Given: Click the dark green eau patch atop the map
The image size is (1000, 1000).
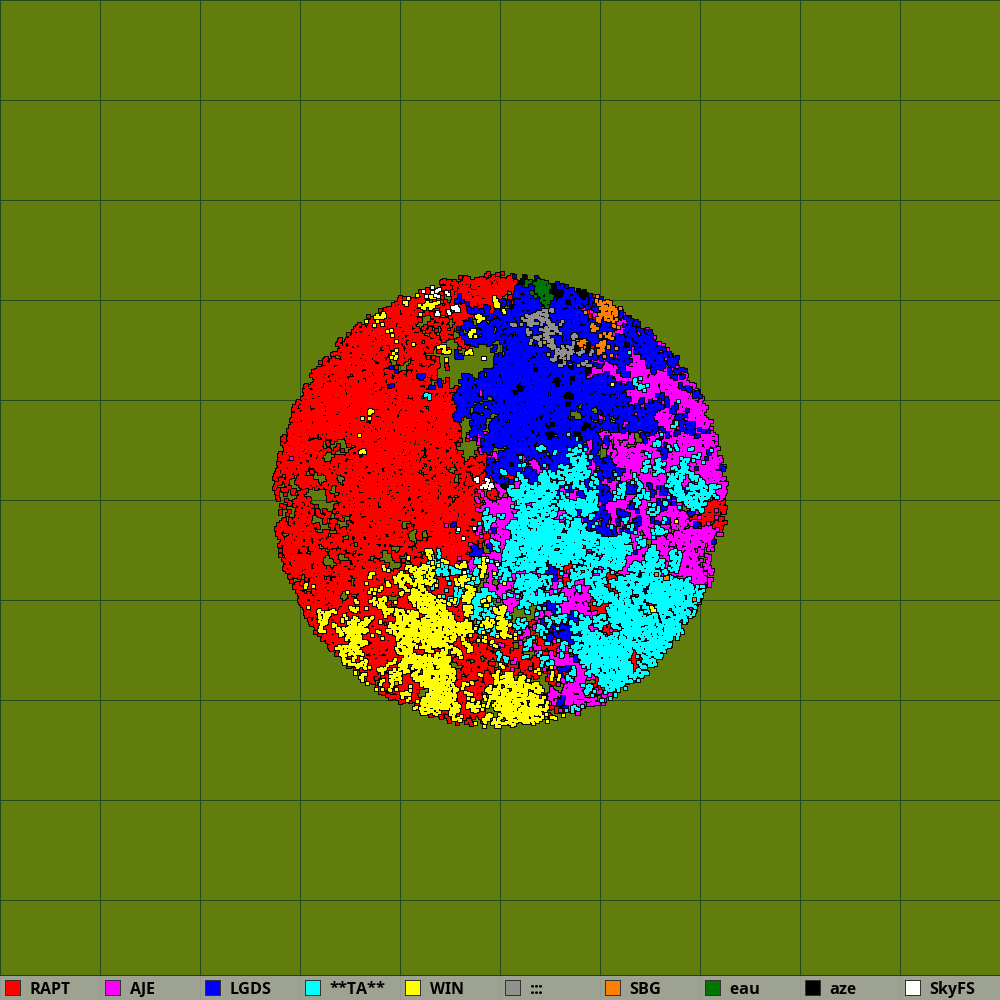Looking at the screenshot, I should pos(542,290).
